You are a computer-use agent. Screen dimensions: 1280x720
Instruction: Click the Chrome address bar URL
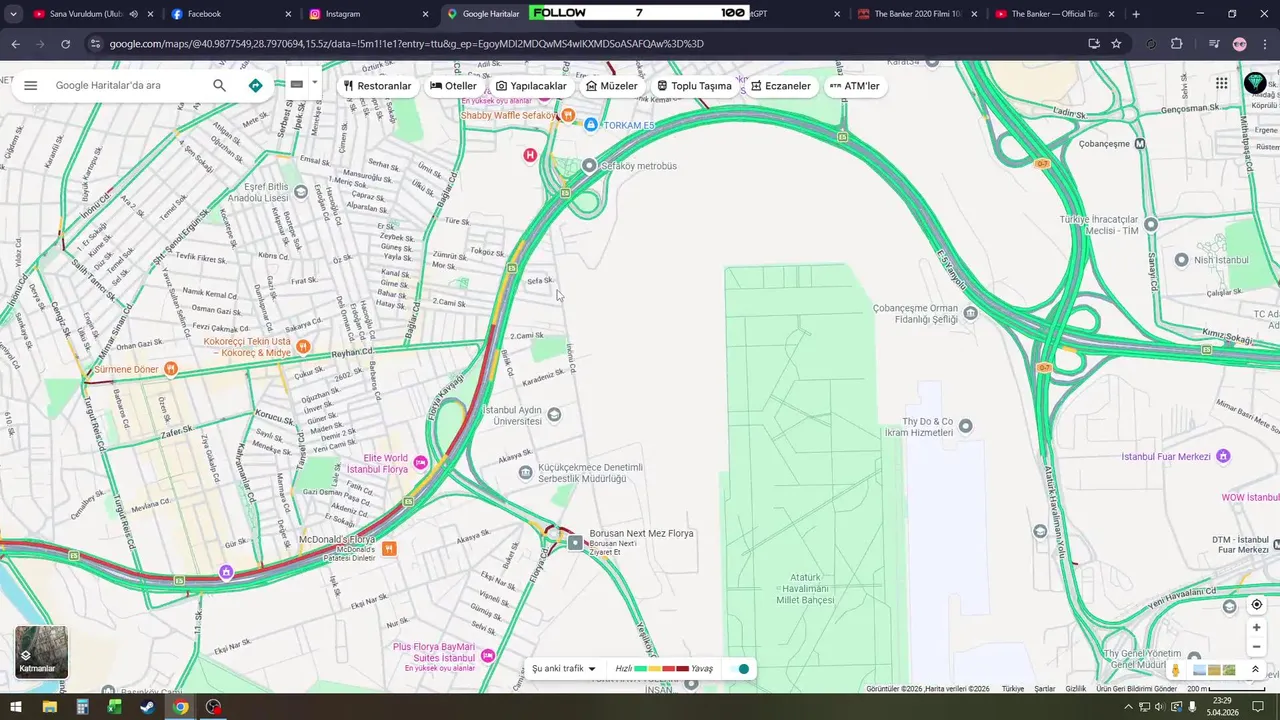(406, 44)
